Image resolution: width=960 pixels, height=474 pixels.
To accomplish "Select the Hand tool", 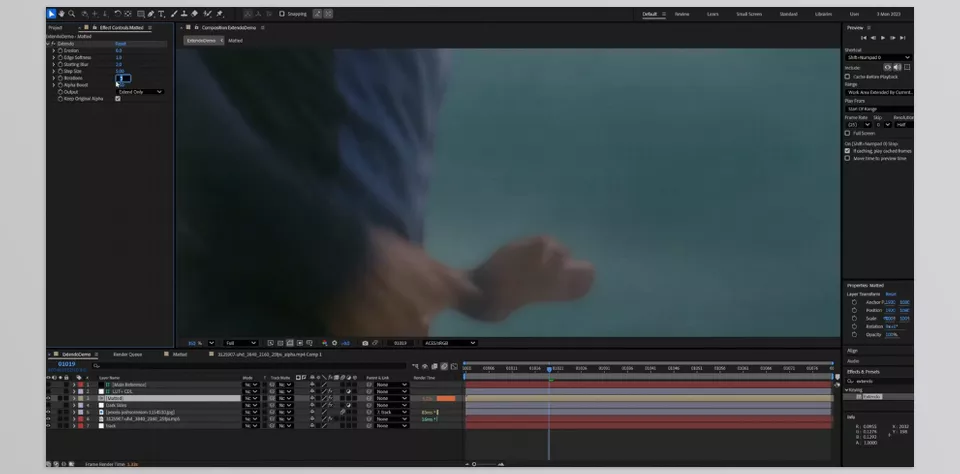I will click(x=61, y=13).
